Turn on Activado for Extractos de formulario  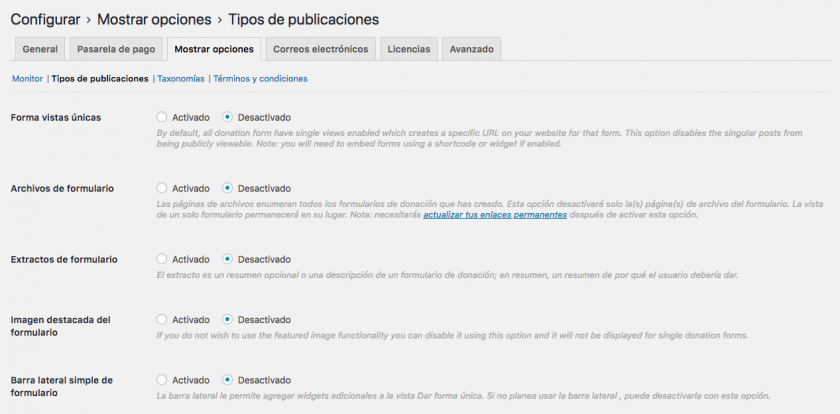click(163, 259)
